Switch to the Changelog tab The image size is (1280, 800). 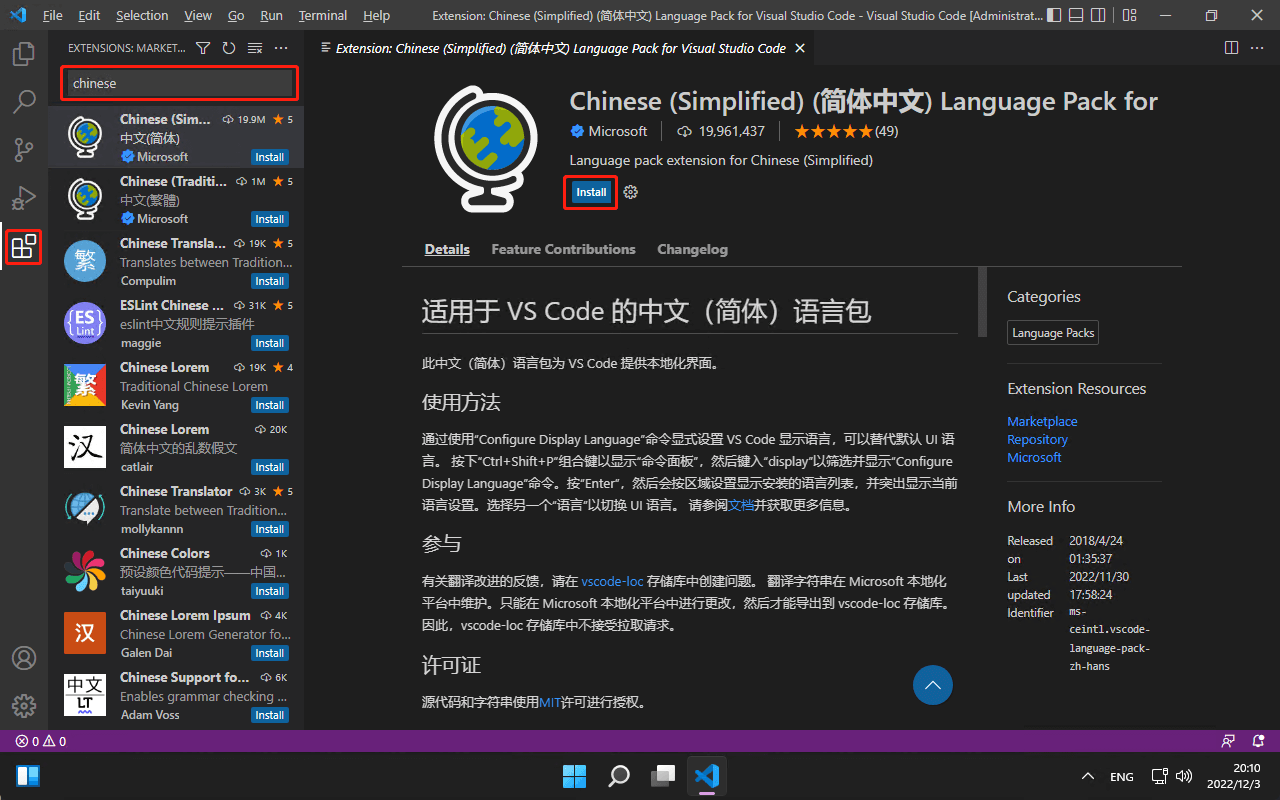click(x=692, y=249)
